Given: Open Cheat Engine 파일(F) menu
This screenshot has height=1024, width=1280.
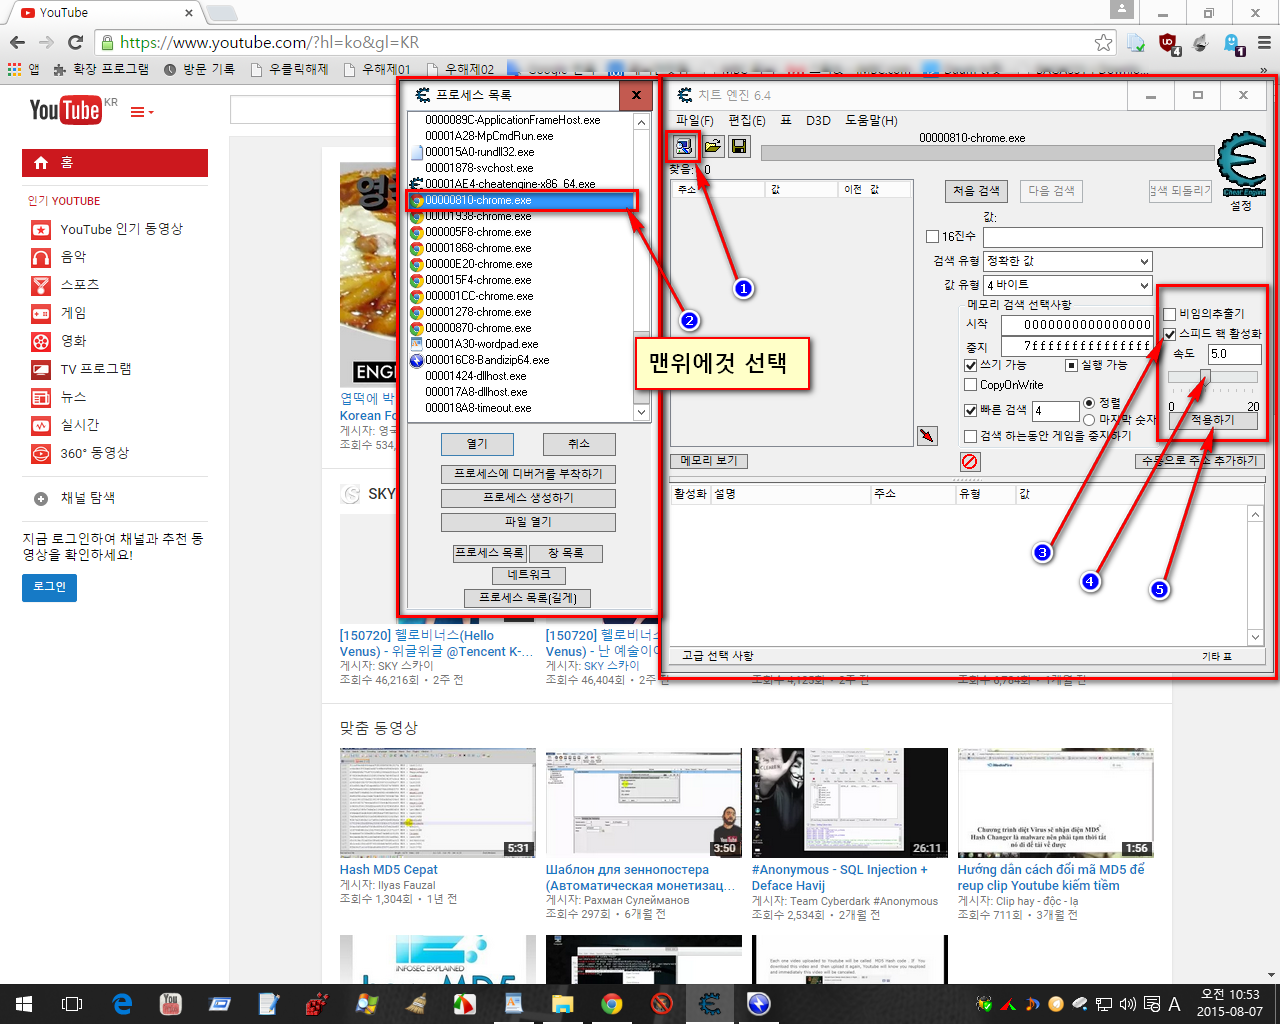Looking at the screenshot, I should (x=695, y=120).
